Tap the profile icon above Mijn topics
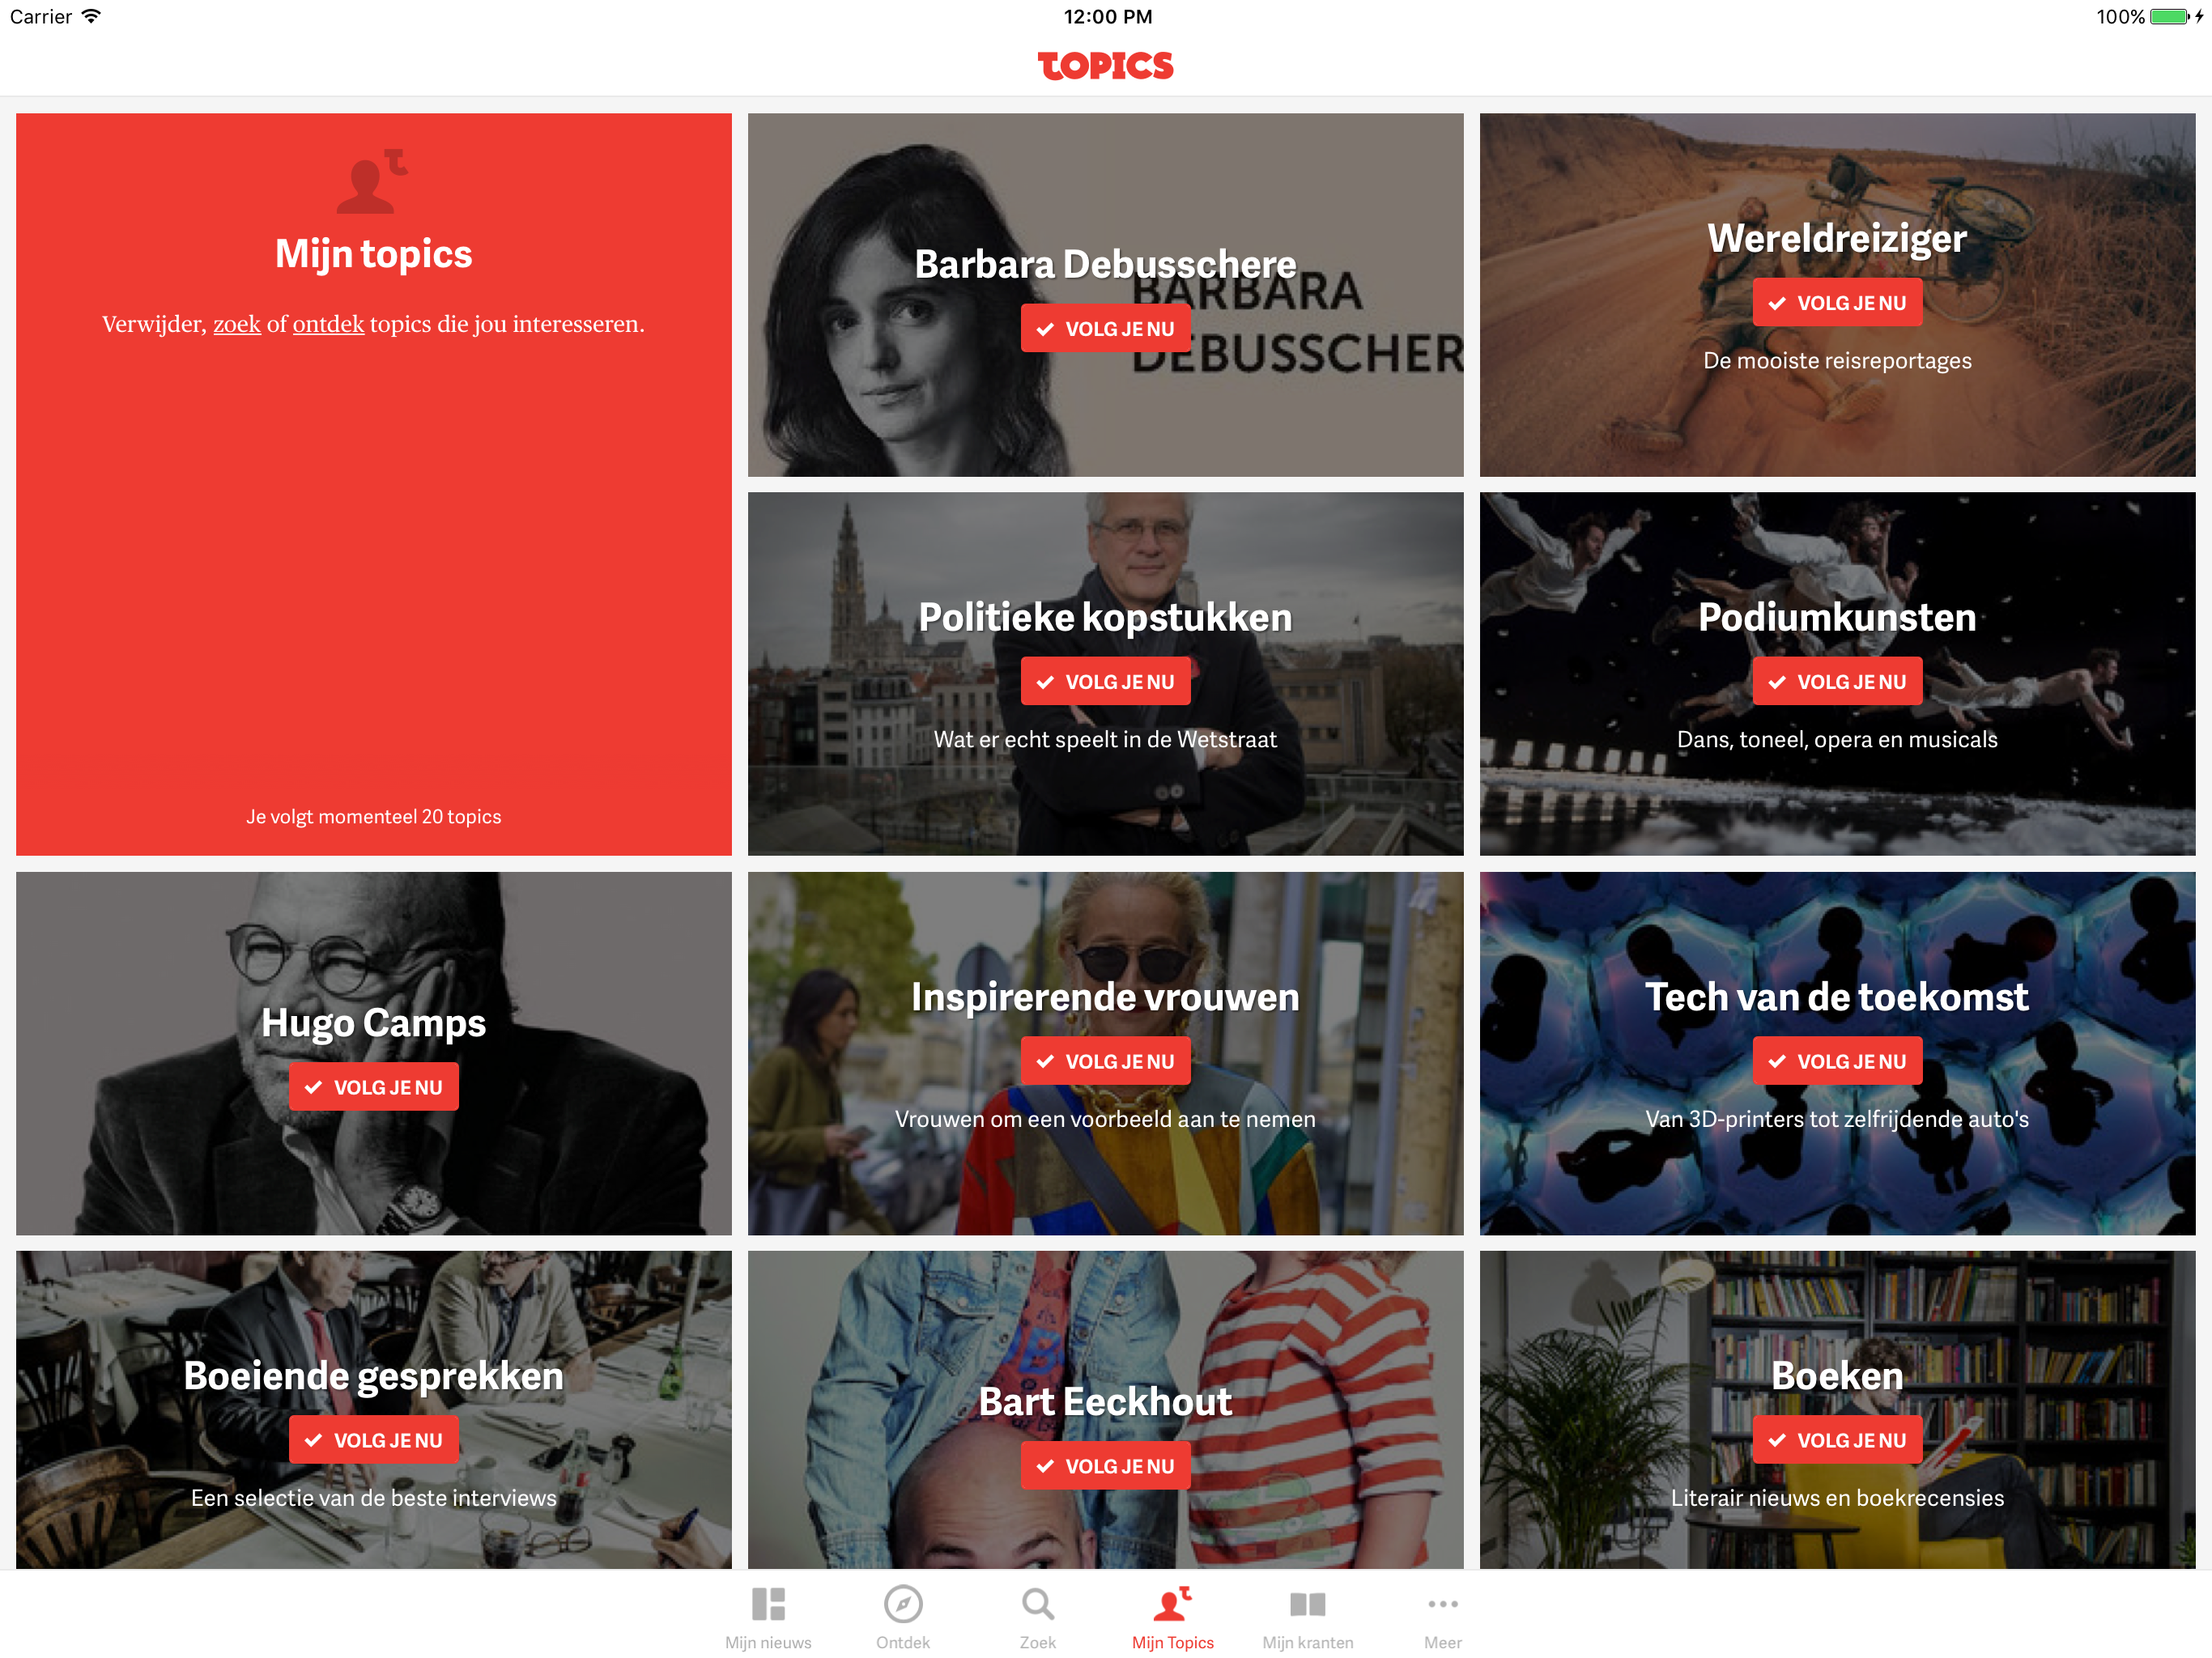The height and width of the screenshot is (1658, 2212). click(x=372, y=181)
